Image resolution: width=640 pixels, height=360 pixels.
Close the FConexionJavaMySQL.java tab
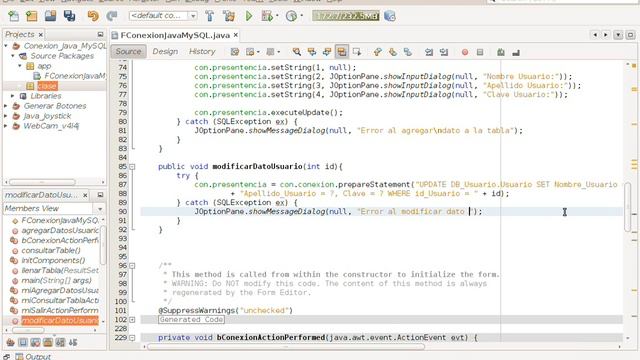click(236, 36)
